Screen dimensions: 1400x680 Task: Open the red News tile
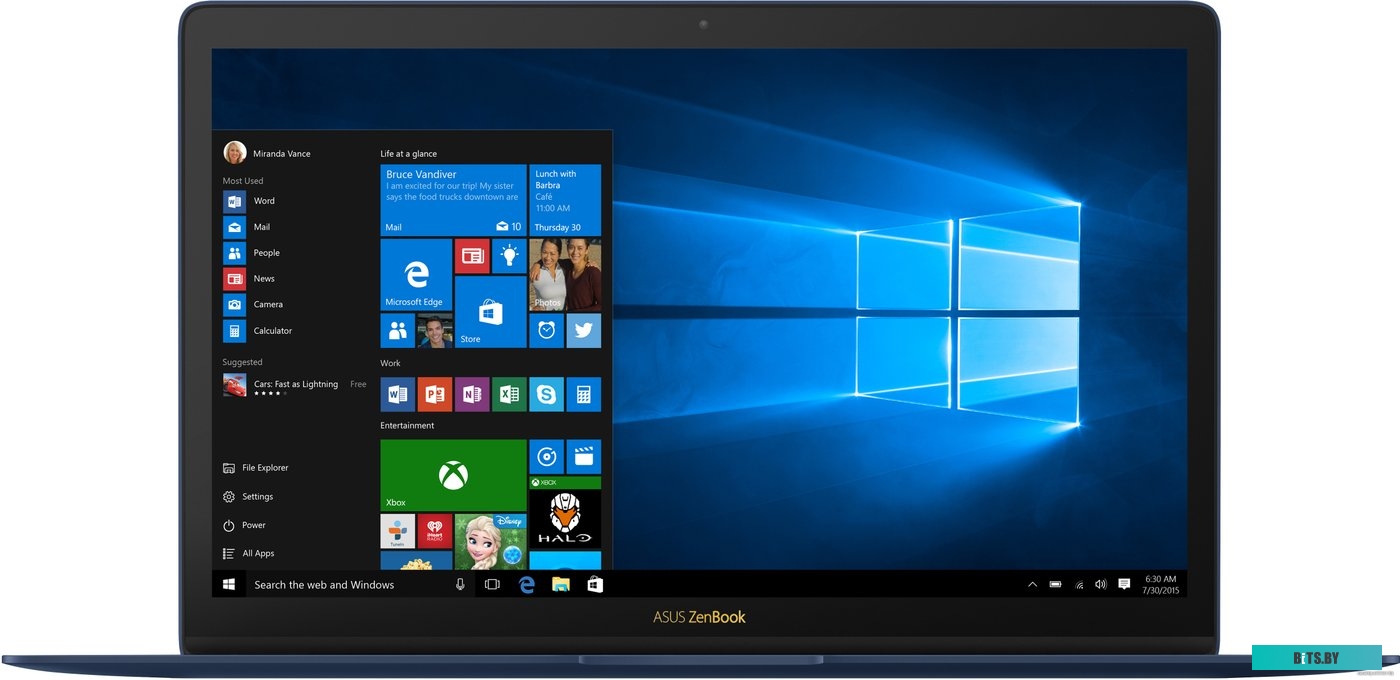(x=472, y=256)
